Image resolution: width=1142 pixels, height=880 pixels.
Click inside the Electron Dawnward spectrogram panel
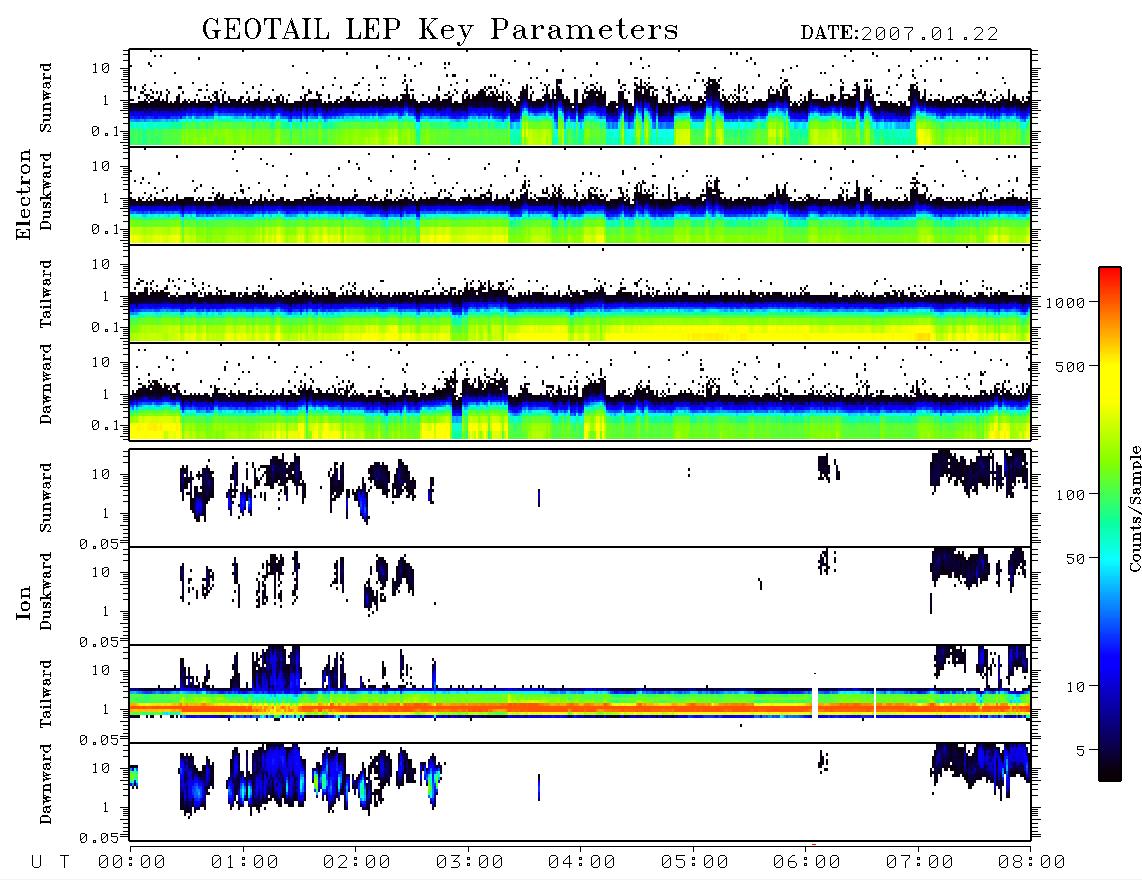coord(580,392)
